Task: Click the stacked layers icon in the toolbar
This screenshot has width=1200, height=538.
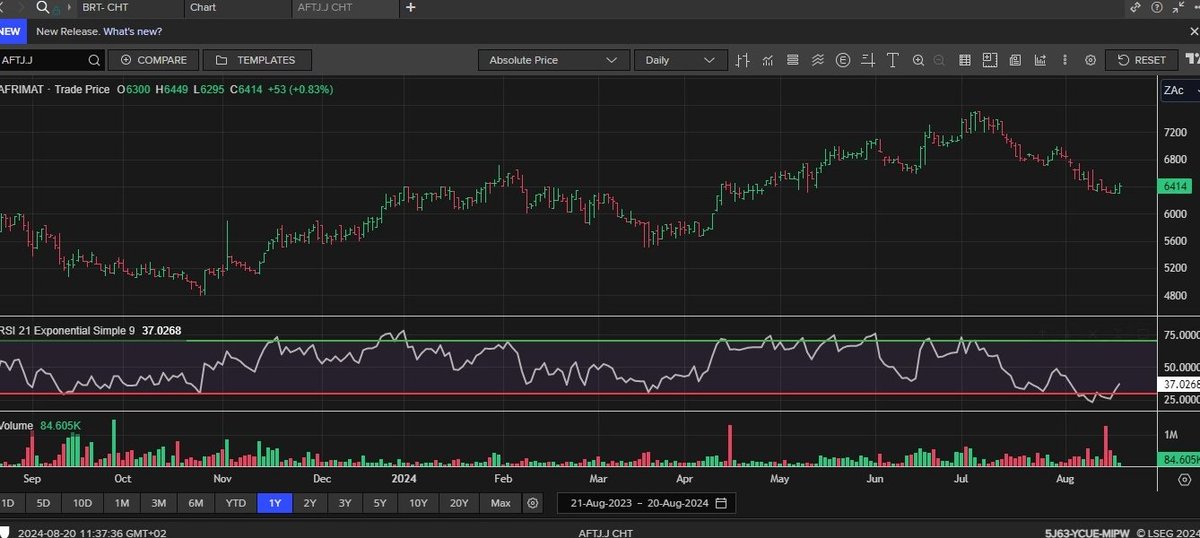Action: 793,60
